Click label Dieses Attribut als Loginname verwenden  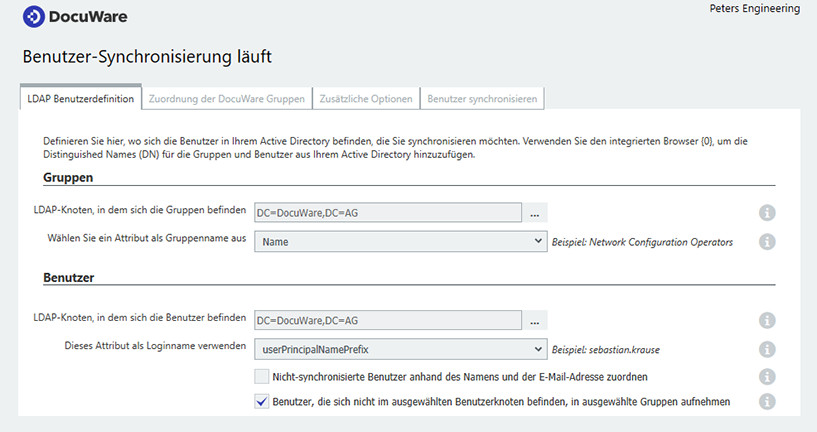[x=155, y=345]
